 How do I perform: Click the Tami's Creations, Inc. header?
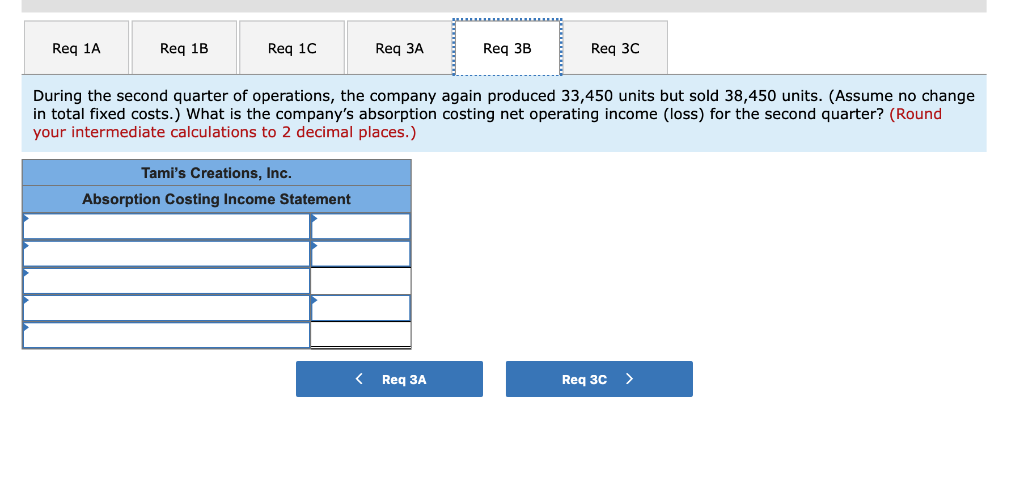click(x=217, y=173)
